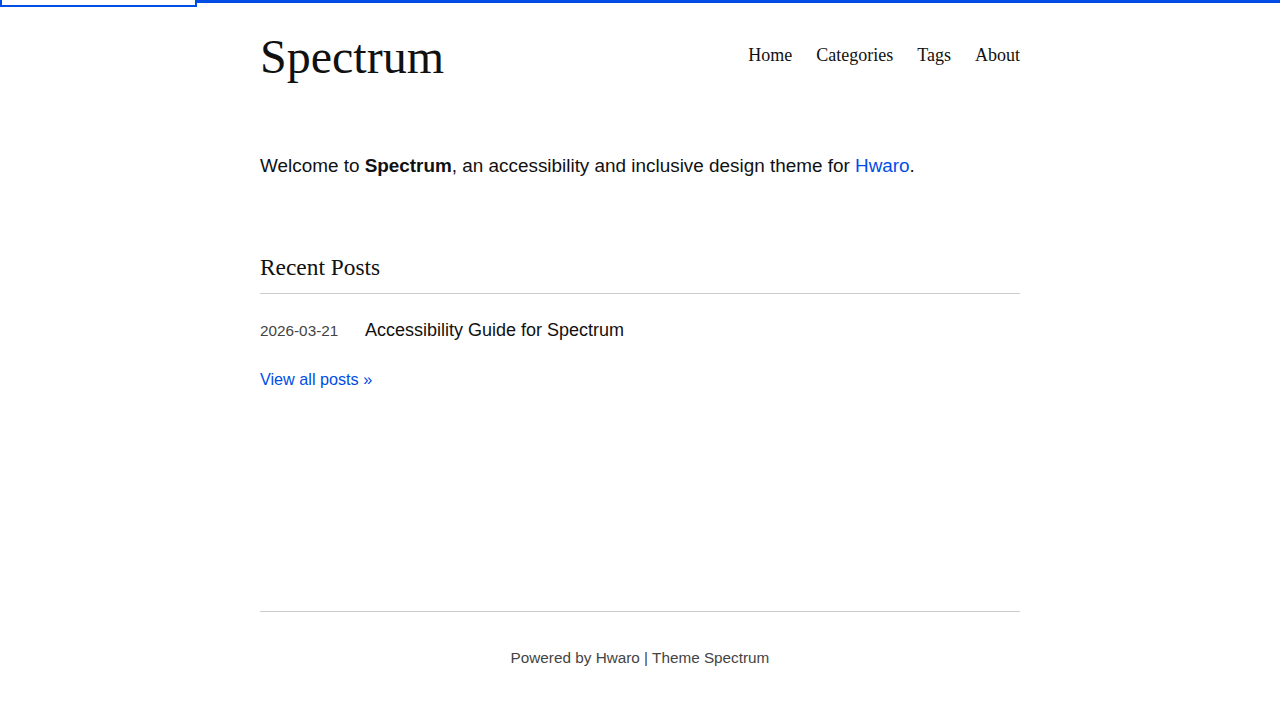Click the Powered by Hwaro footer text
Image resolution: width=1280 pixels, height=720 pixels.
point(574,657)
